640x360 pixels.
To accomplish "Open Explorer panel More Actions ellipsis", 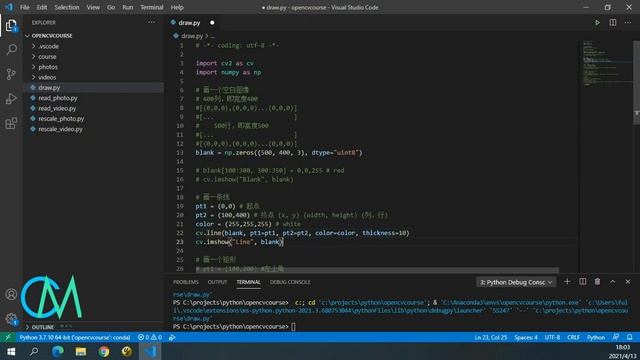I will point(151,22).
